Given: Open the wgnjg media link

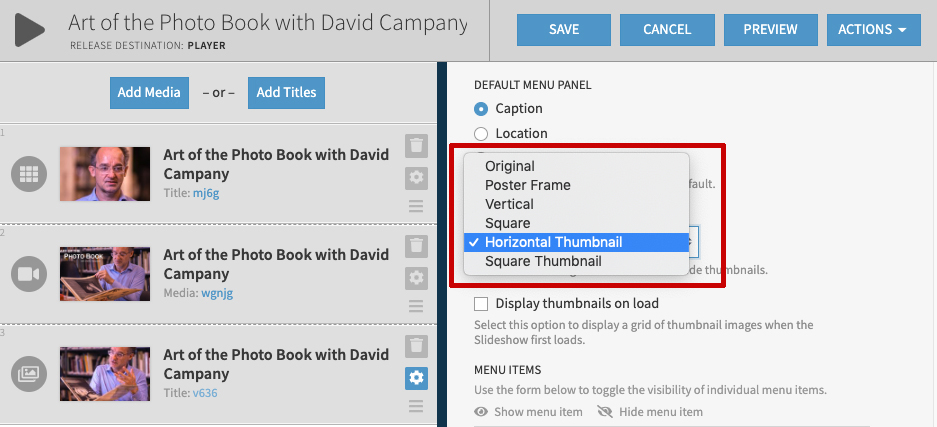Looking at the screenshot, I should point(217,293).
